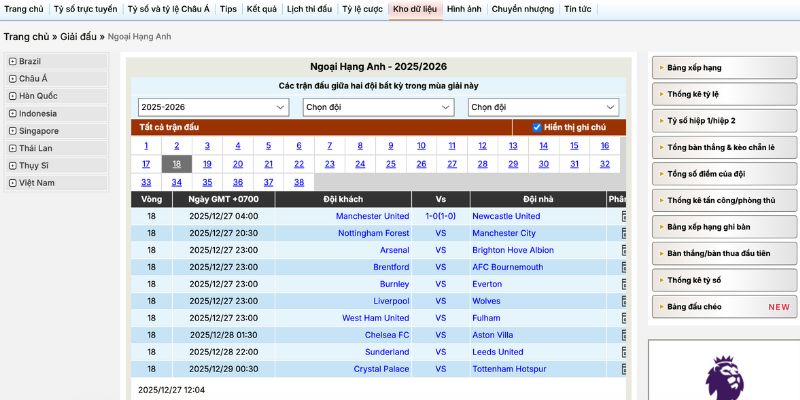Open the 2025-2026 season dropdown
This screenshot has width=800, height=400.
213,107
